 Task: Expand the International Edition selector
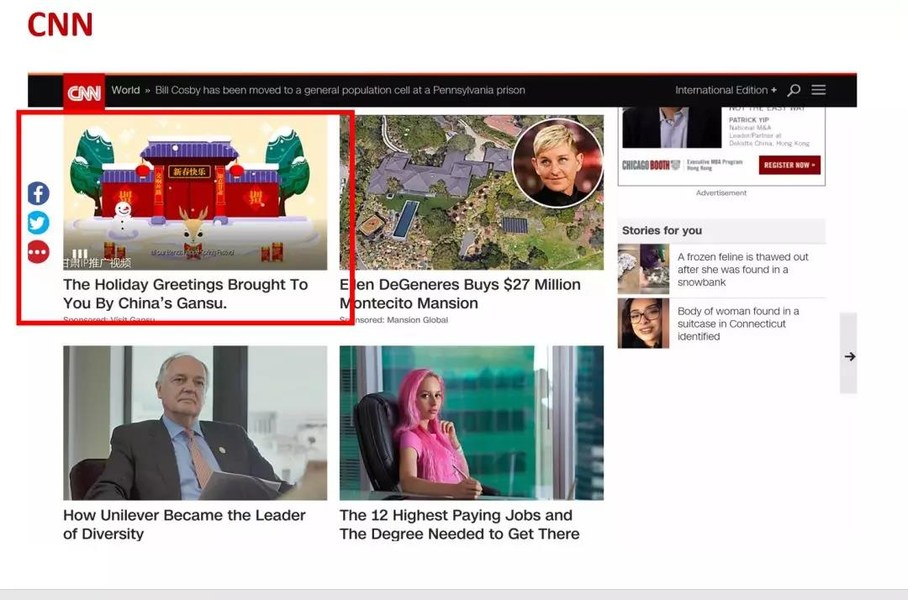[x=726, y=90]
